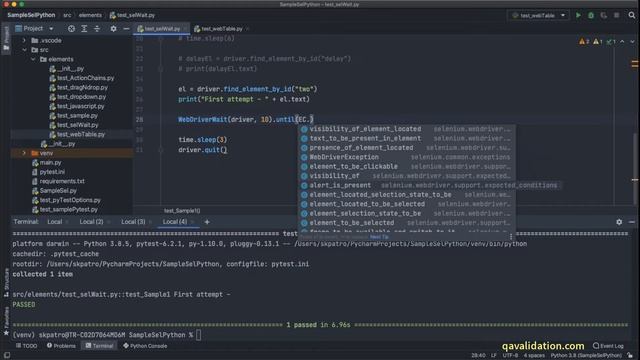Open the TODO tool window
This screenshot has width=640, height=360.
(27, 346)
